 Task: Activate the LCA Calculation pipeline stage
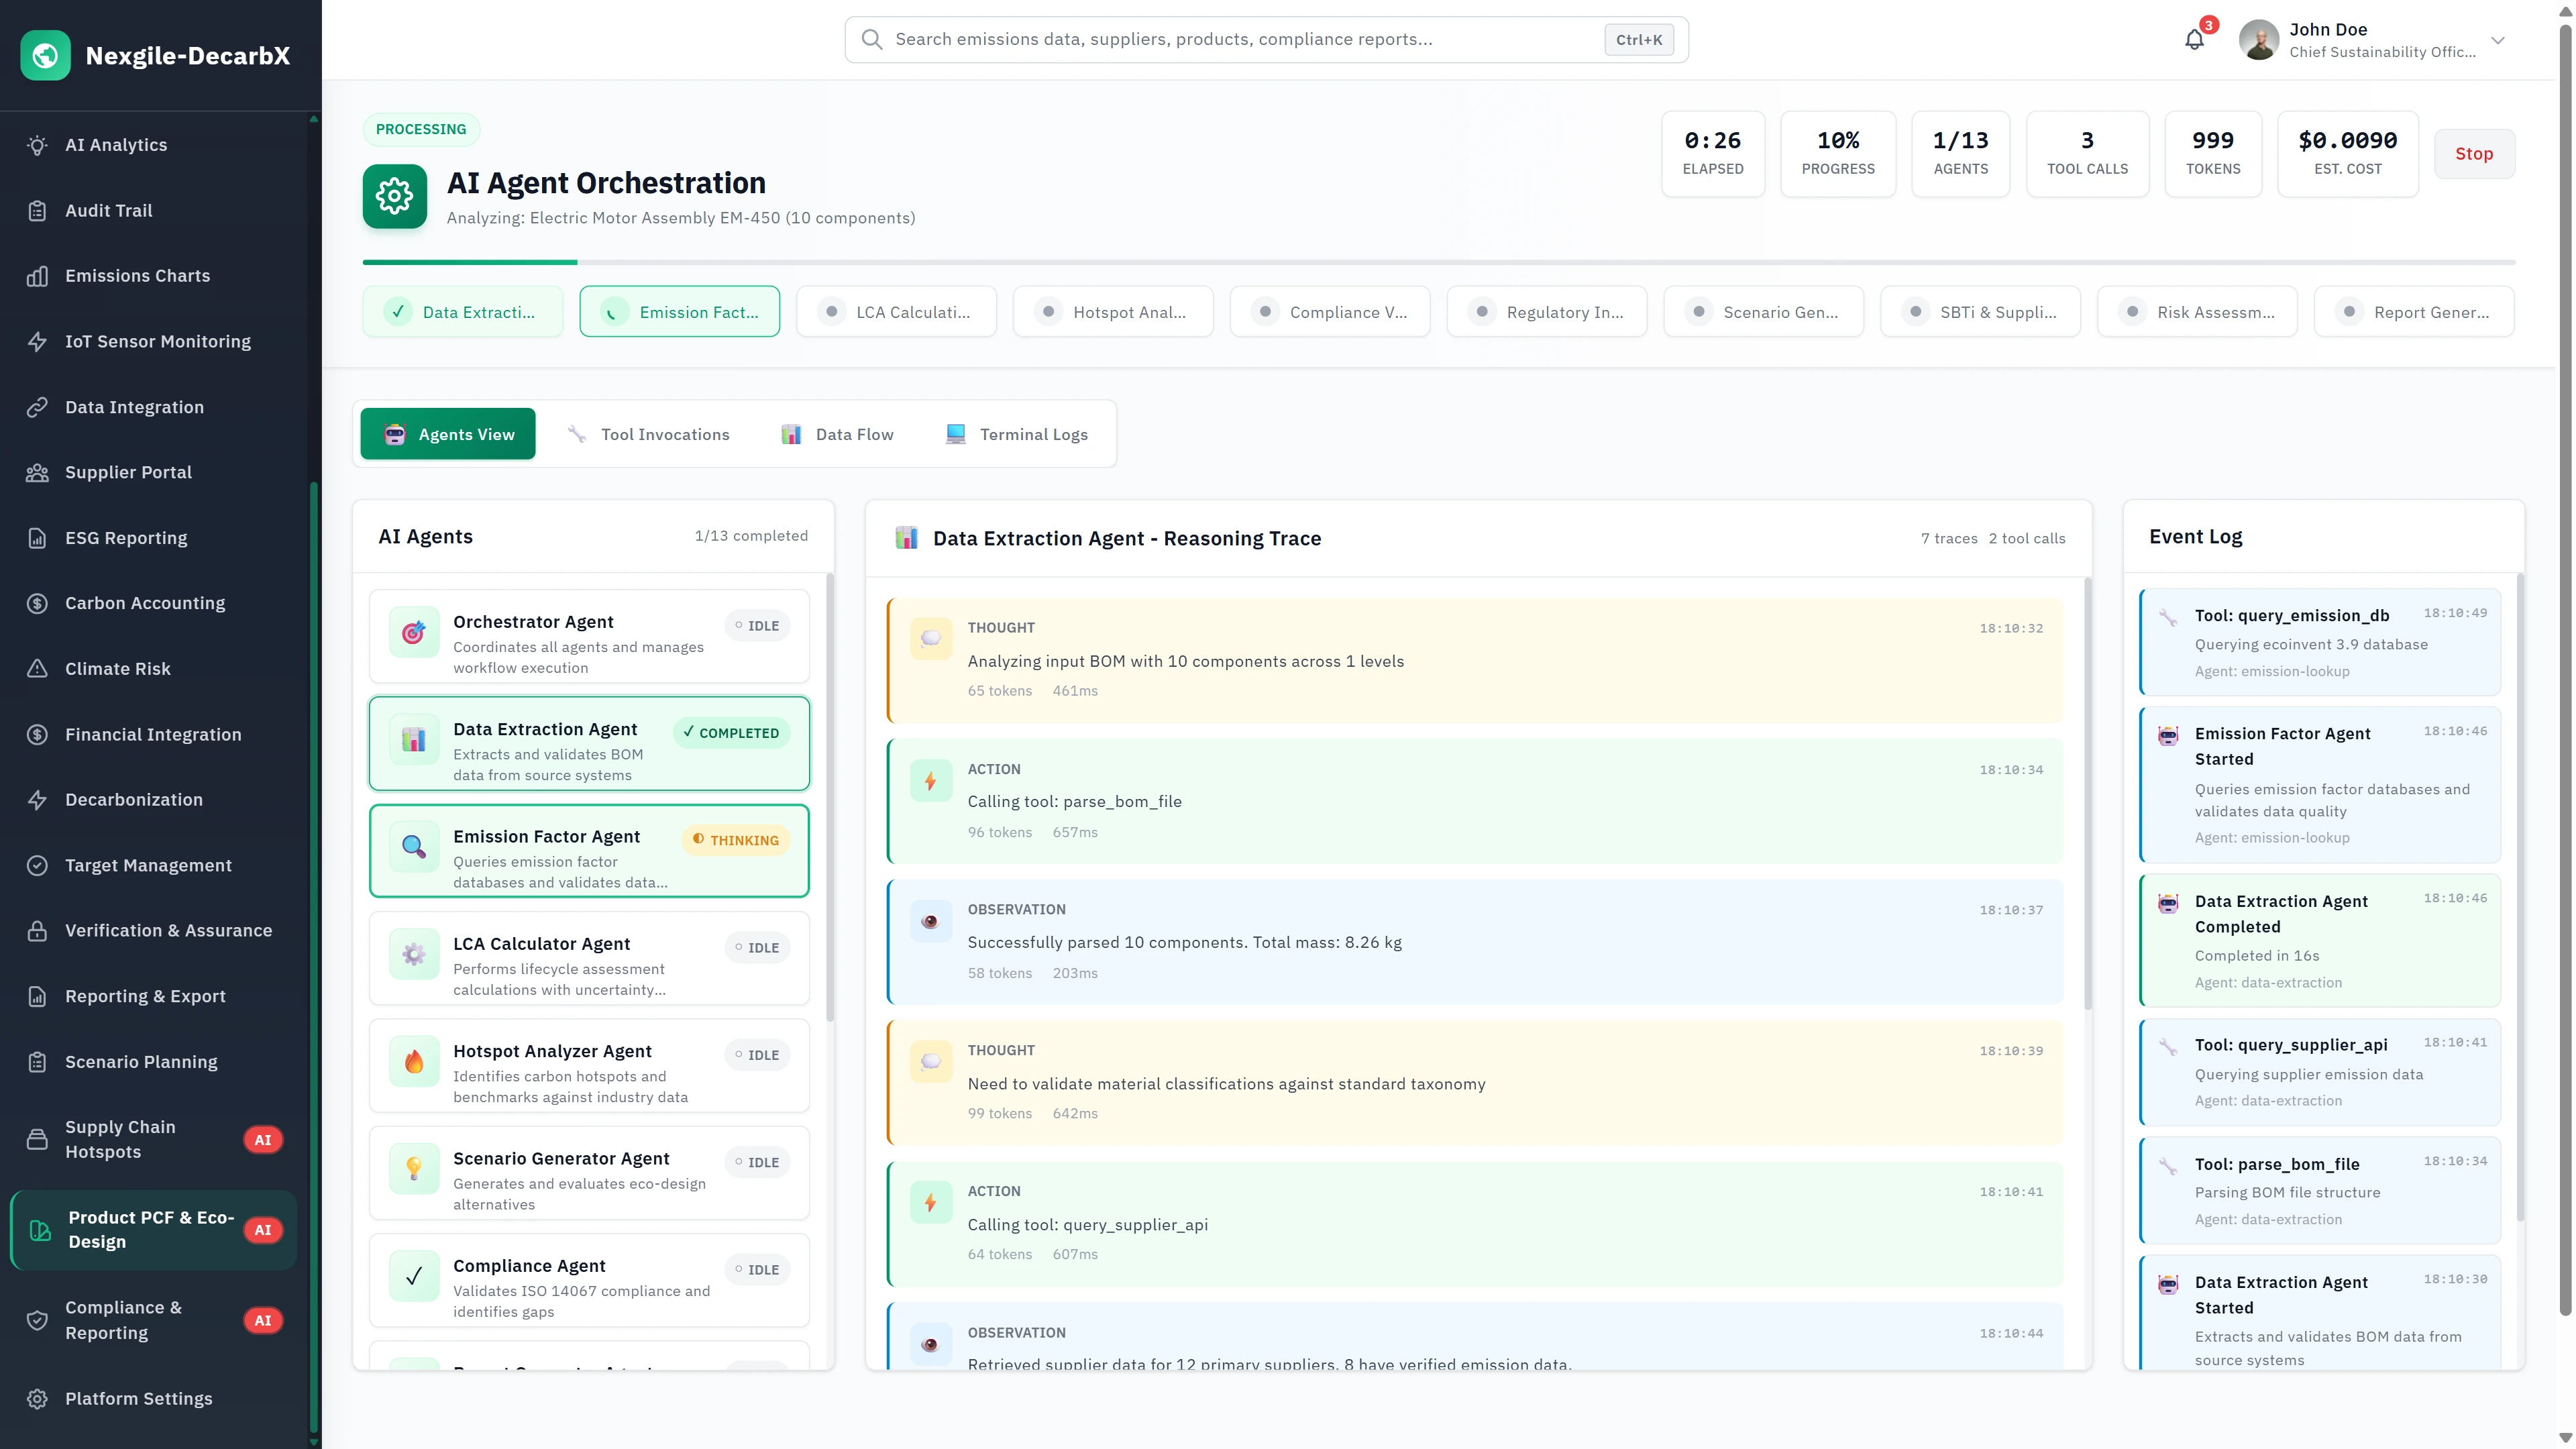[x=896, y=311]
